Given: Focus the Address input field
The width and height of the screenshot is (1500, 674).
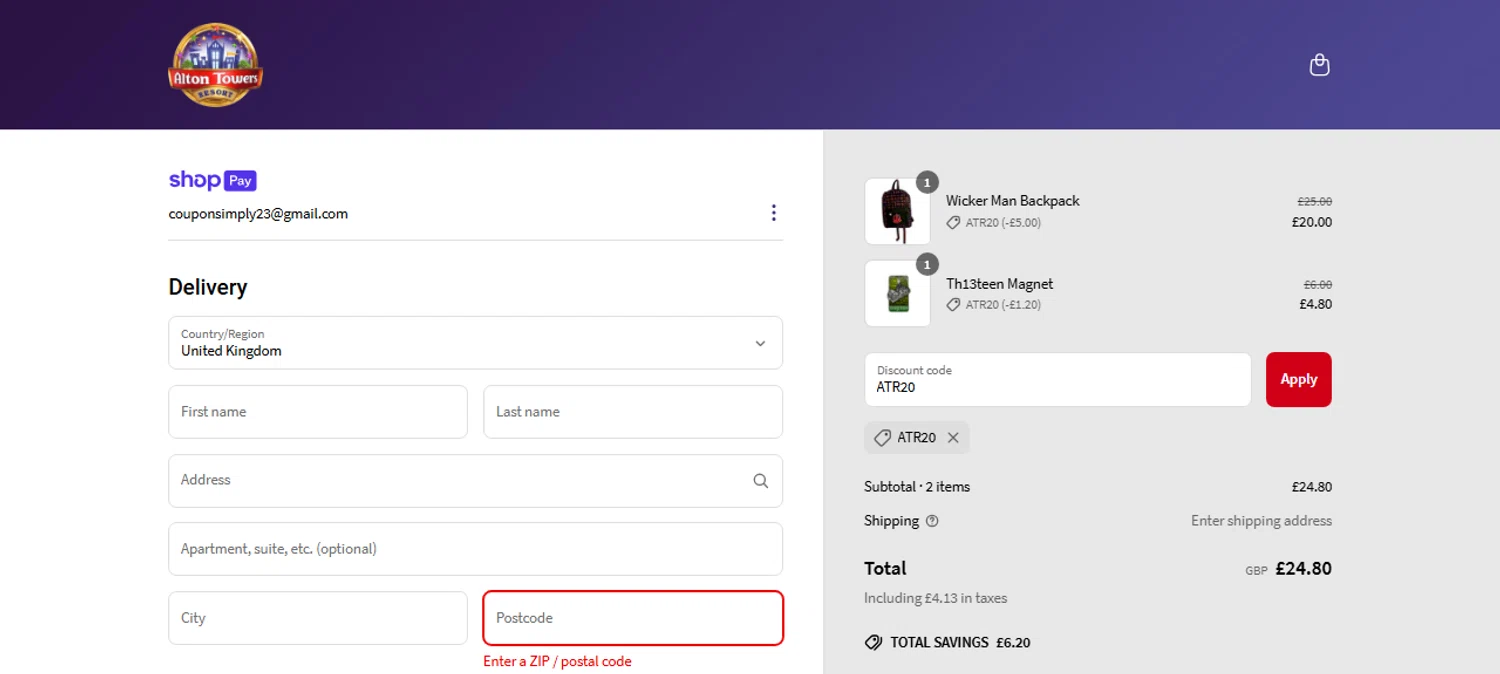Looking at the screenshot, I should [x=475, y=481].
